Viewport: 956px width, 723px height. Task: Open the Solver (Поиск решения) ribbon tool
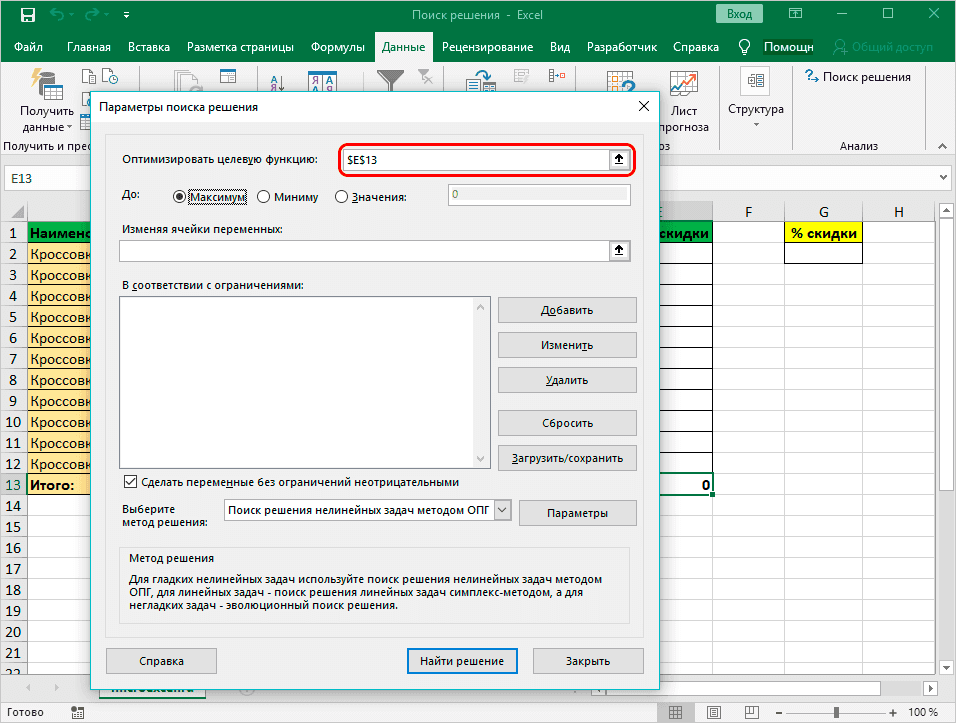tap(858, 77)
